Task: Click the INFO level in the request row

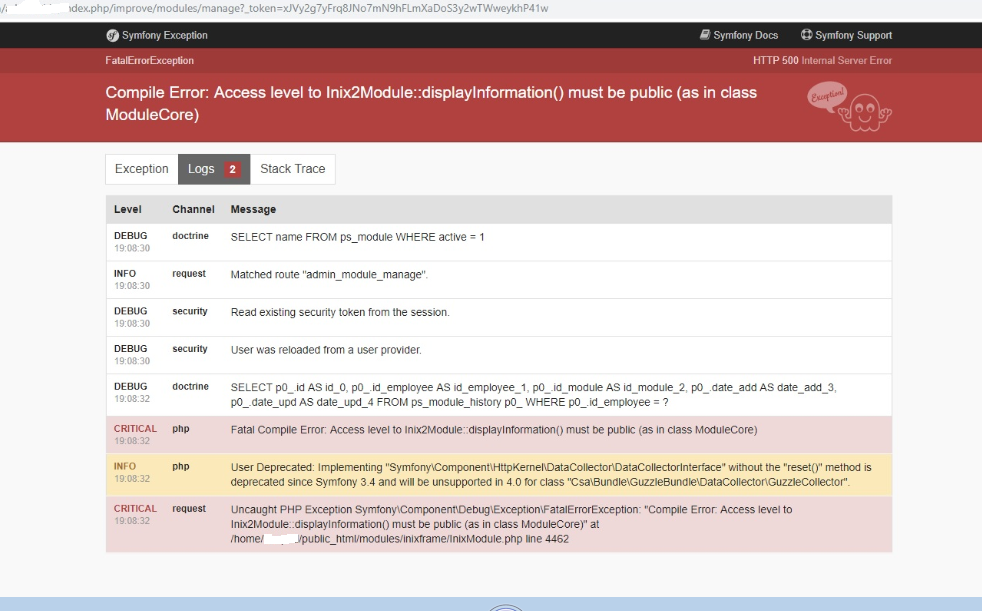Action: (x=125, y=274)
